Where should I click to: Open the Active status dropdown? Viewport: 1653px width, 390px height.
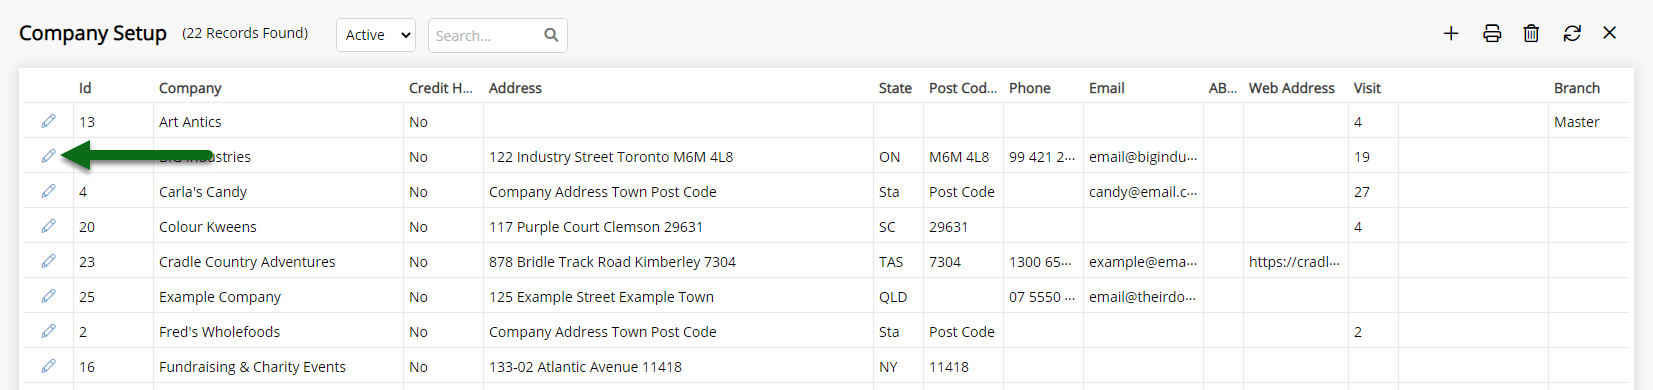[376, 35]
